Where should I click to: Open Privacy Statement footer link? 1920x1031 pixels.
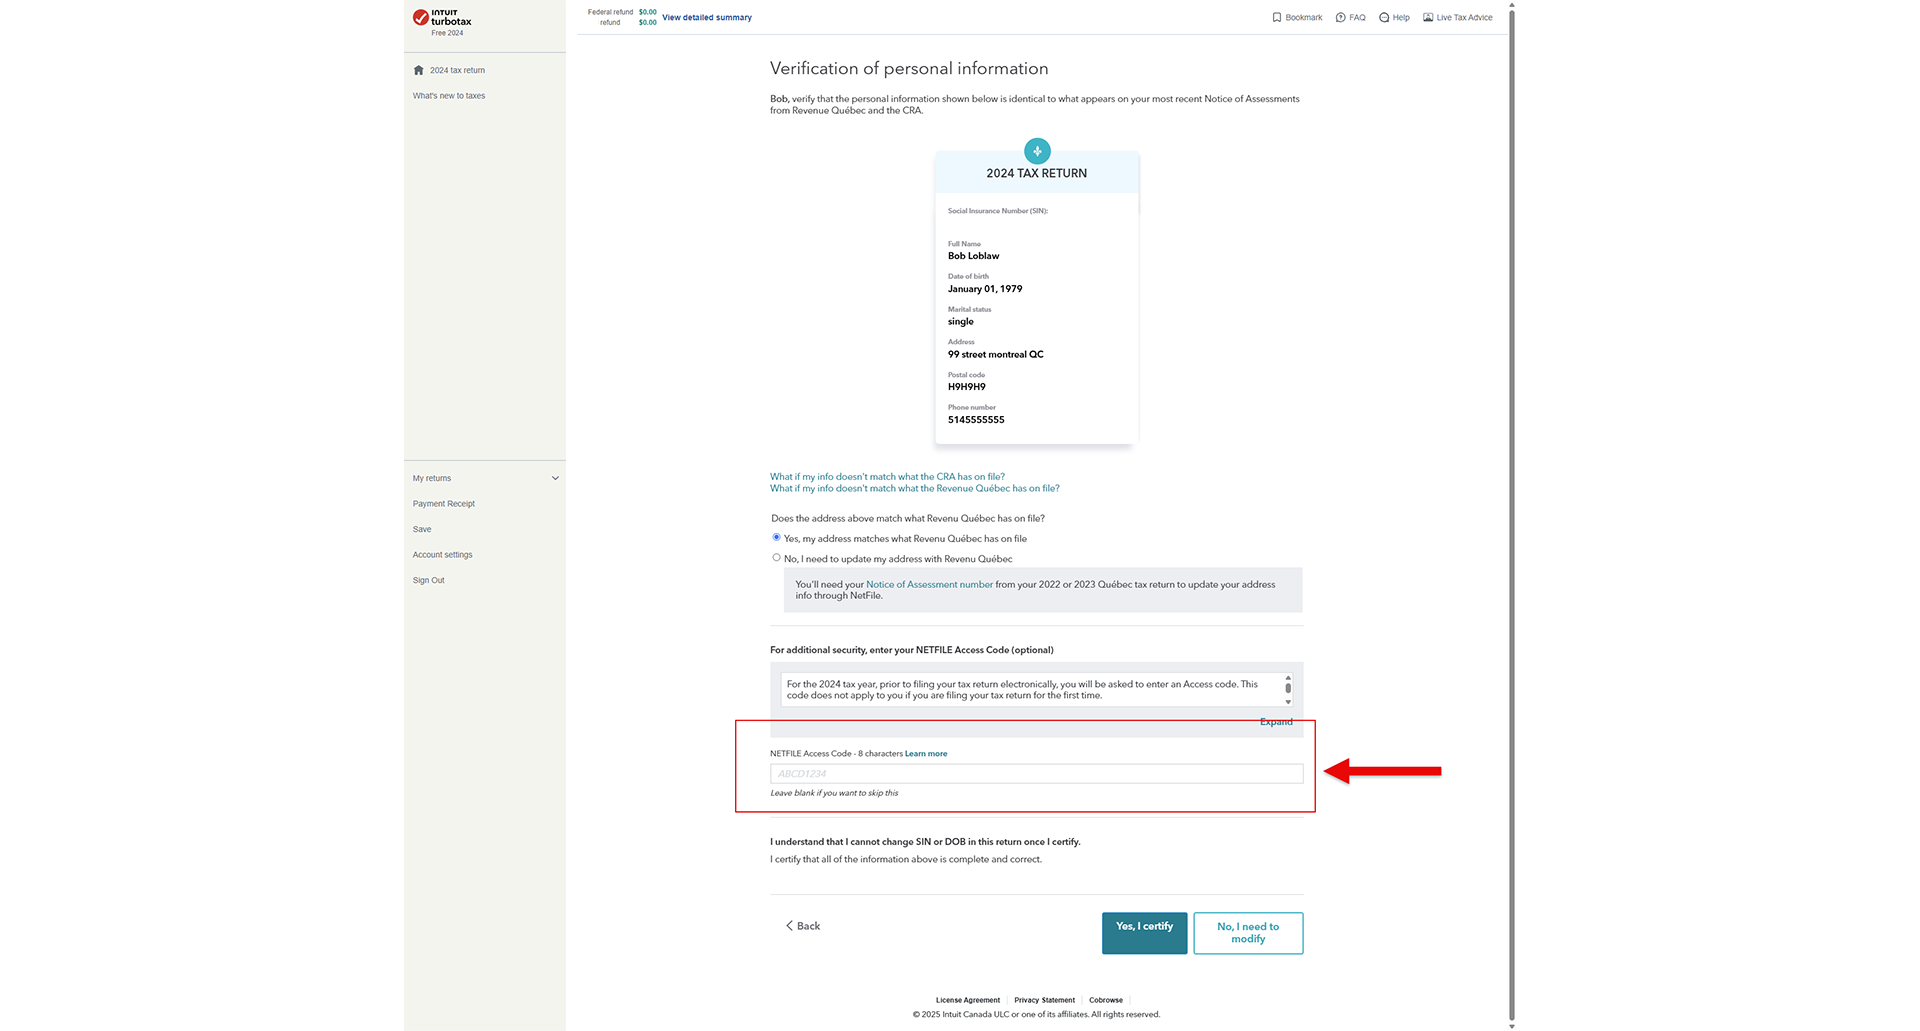pos(1044,1000)
